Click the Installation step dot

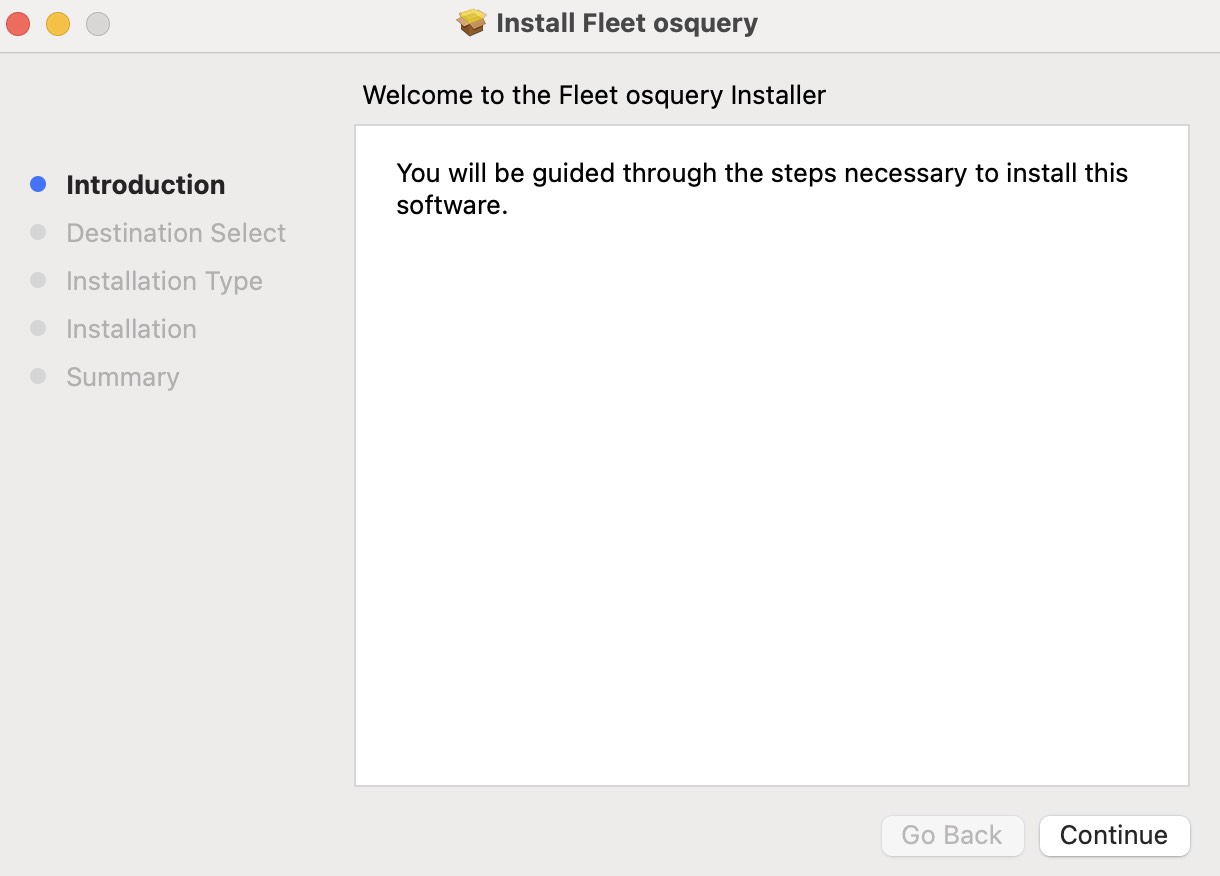tap(38, 328)
